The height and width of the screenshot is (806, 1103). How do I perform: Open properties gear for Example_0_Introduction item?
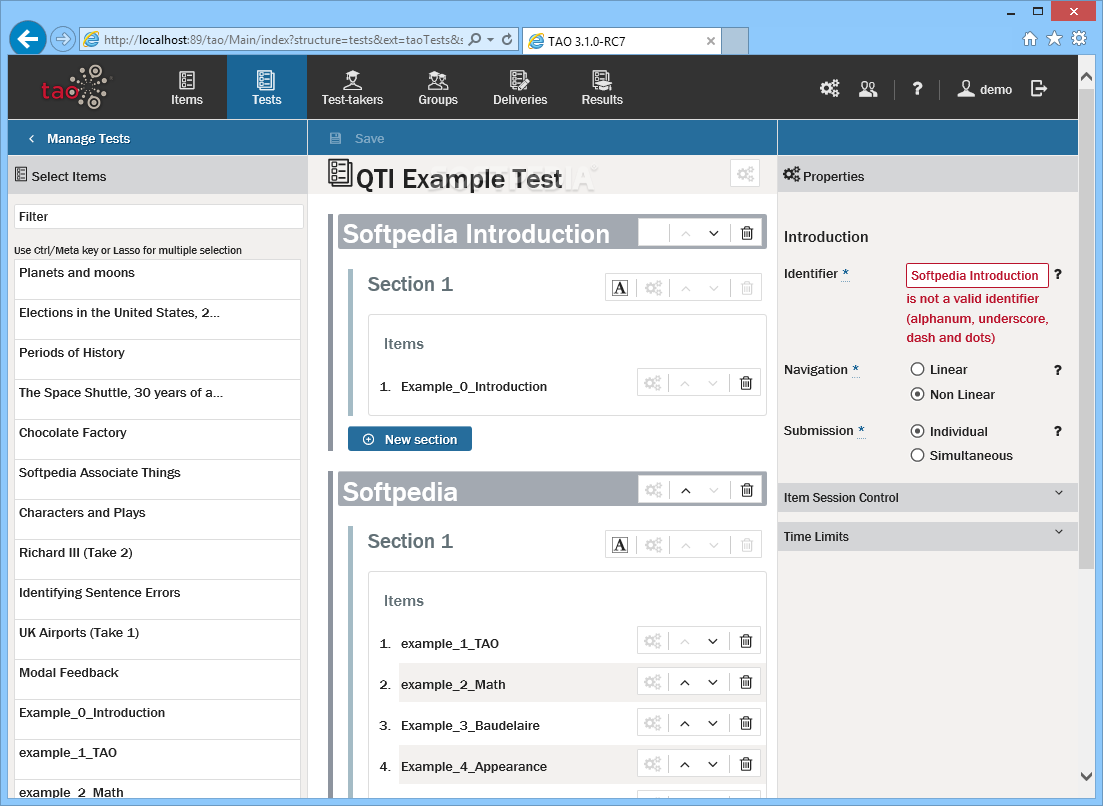pos(653,383)
